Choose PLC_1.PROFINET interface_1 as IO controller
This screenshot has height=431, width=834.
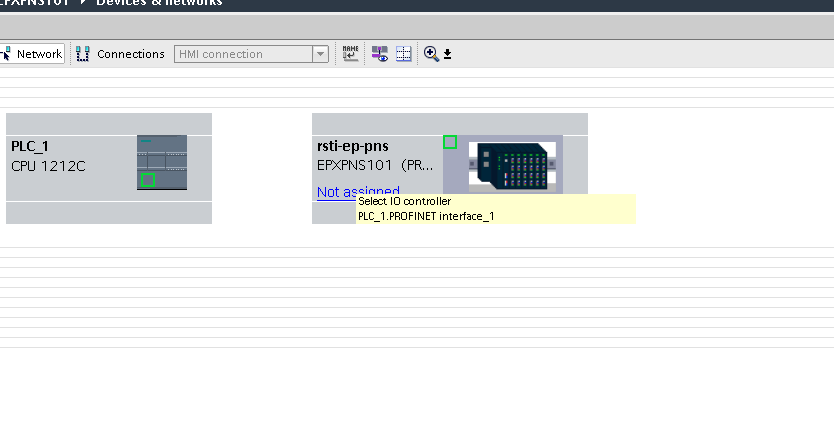tap(426, 216)
